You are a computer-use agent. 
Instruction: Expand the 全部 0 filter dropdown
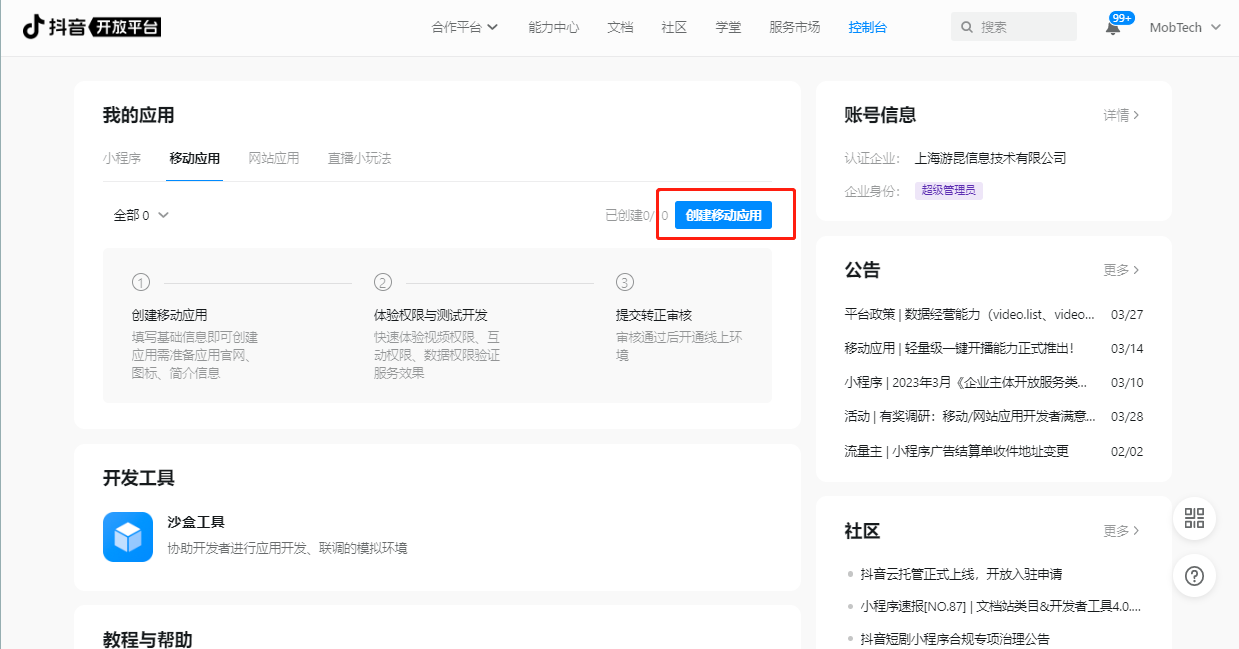coord(141,215)
